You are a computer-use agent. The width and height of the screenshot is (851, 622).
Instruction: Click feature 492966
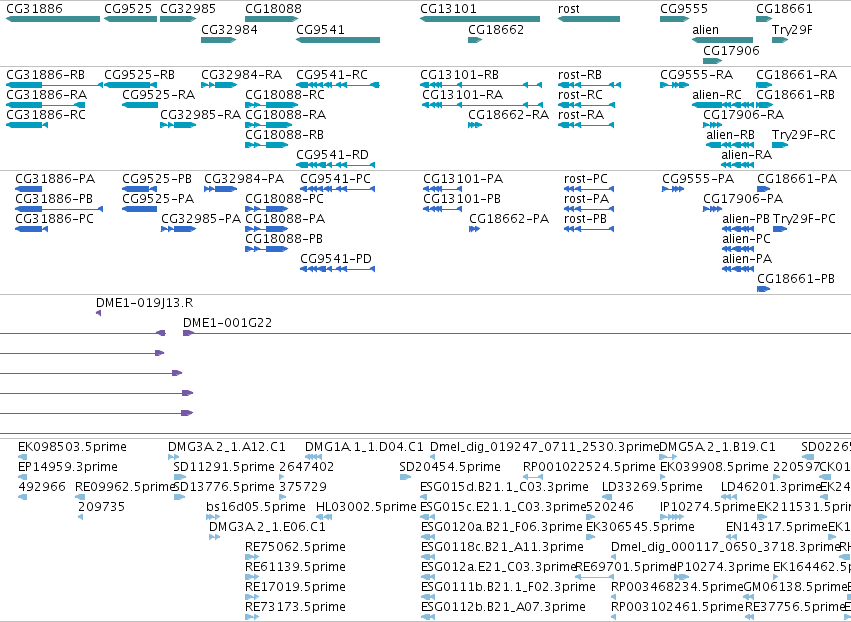click(22, 497)
